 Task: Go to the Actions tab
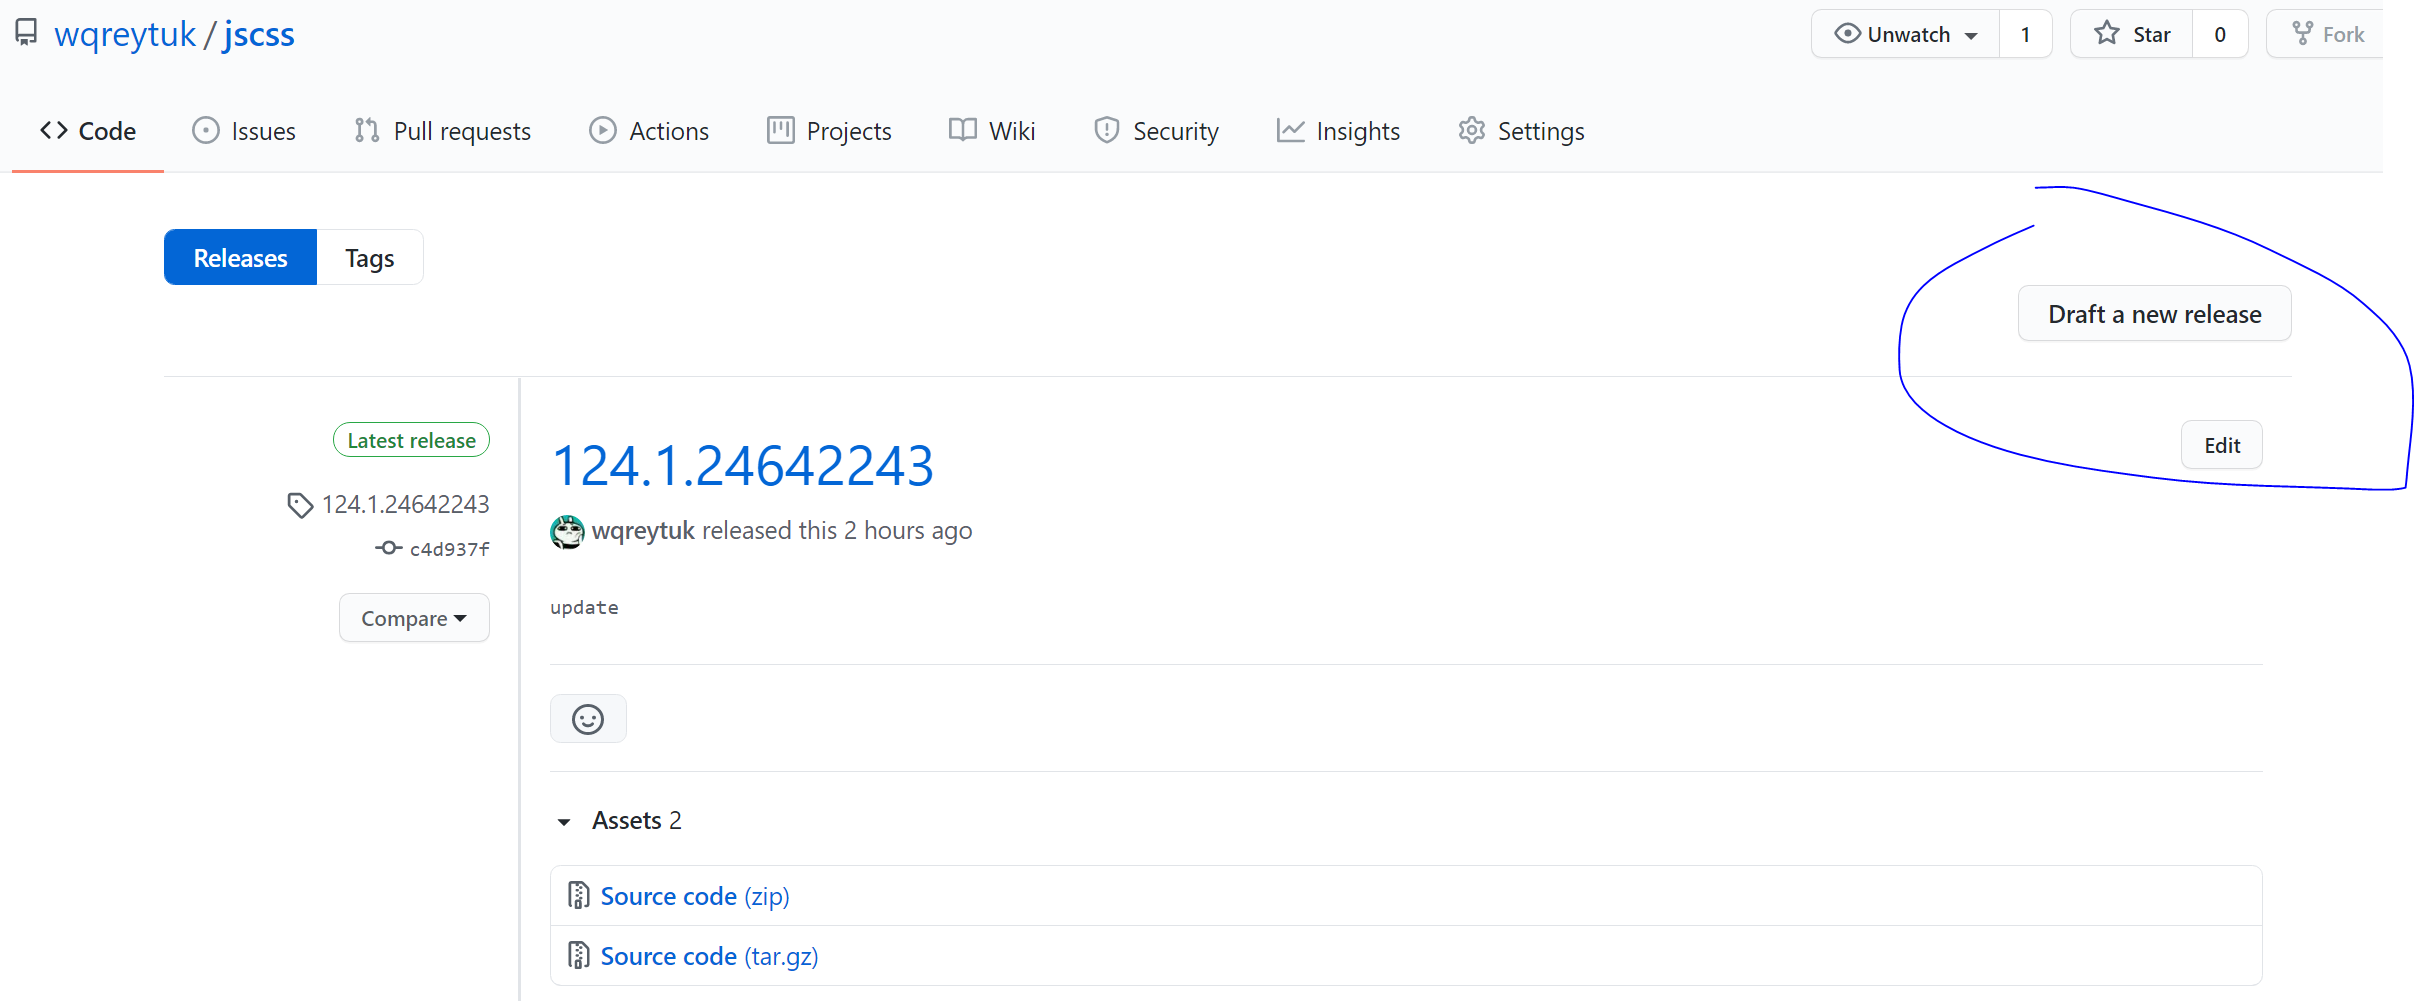click(x=649, y=131)
